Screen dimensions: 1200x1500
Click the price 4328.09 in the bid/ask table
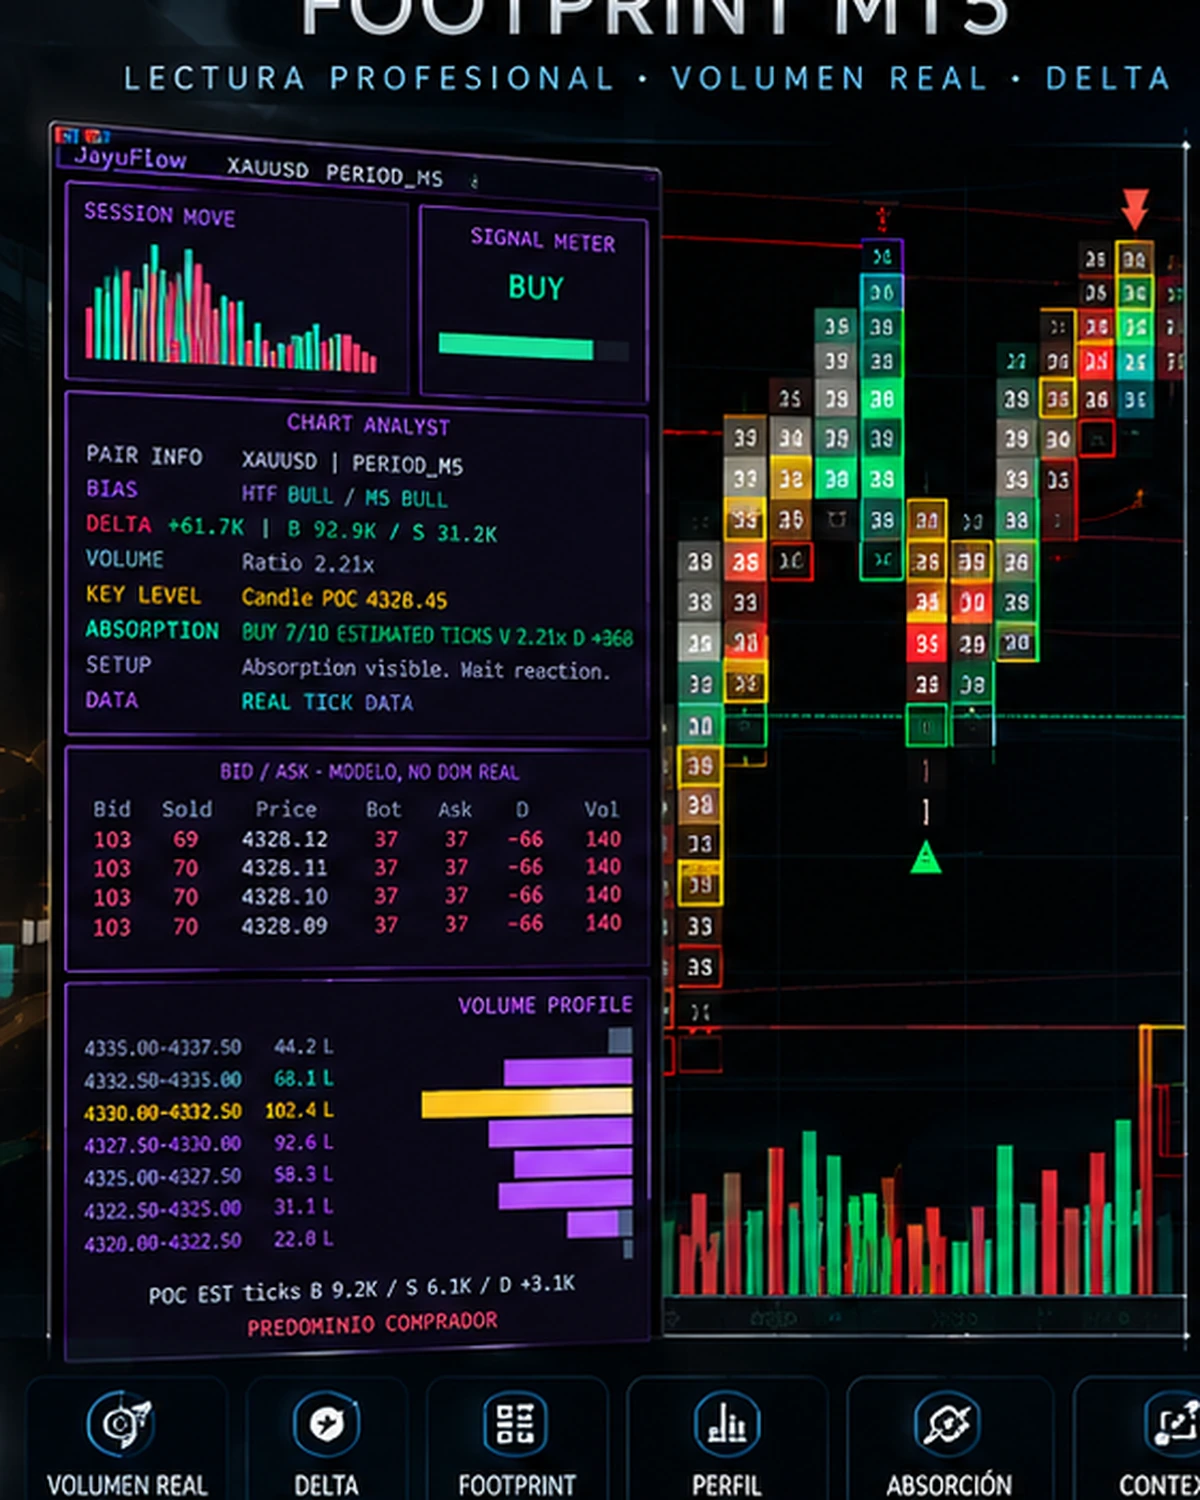284,926
